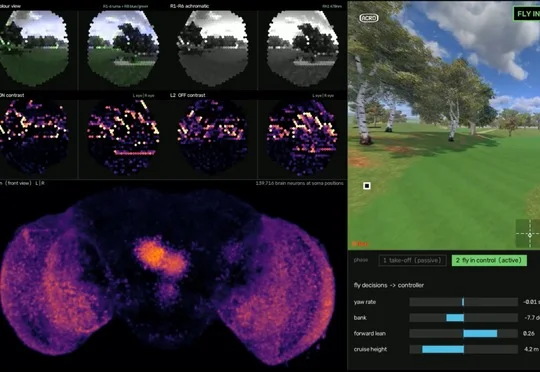Open the right-eye colour view thumbnail

[x=123, y=48]
